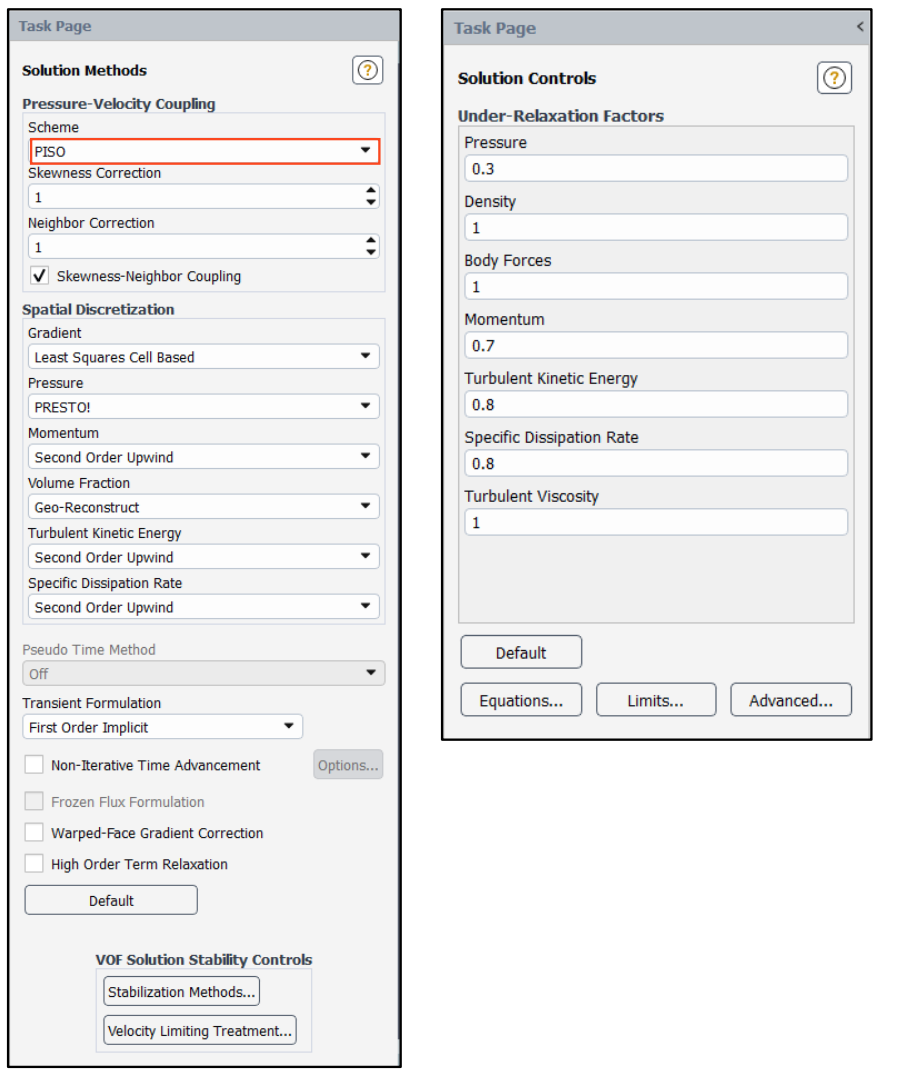Click Stabilization Methods button
Screen dimensions: 900x1075
click(x=182, y=992)
